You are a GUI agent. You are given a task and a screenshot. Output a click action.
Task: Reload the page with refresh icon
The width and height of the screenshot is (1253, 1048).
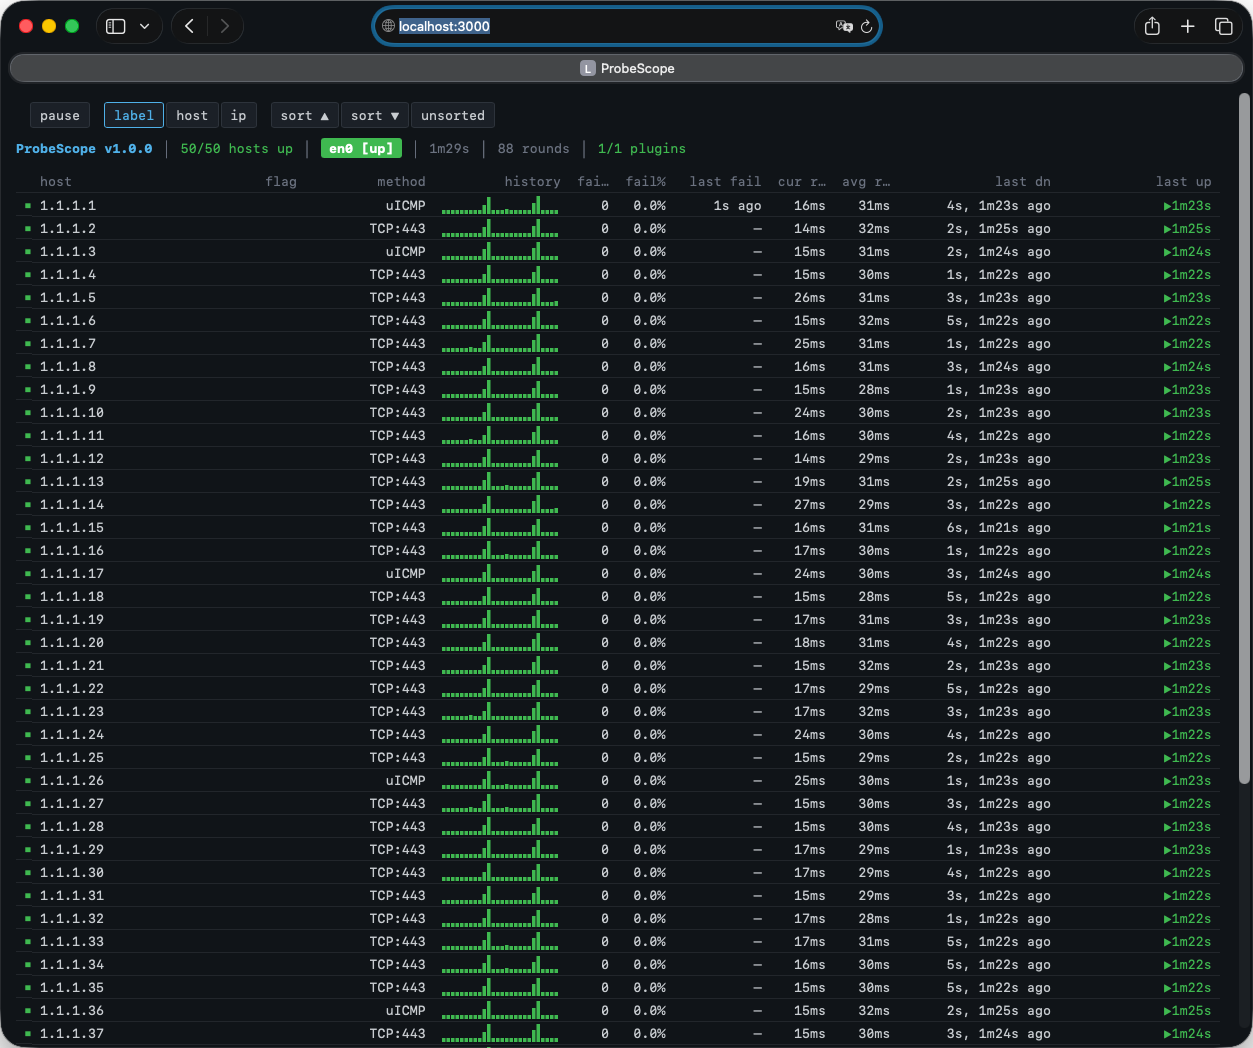[x=867, y=26]
